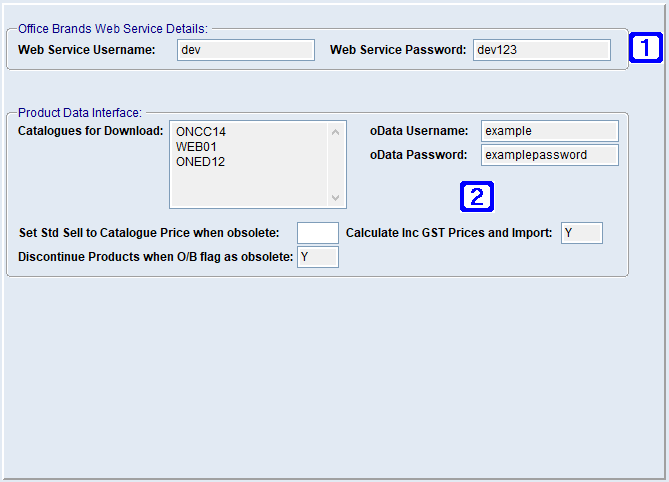669x482 pixels.
Task: Click the Web Service Username label
Action: [x=86, y=50]
